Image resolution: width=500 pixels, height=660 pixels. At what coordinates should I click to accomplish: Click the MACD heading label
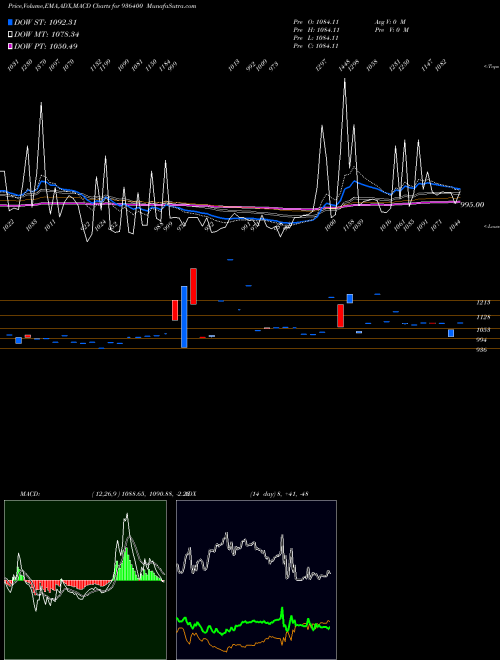(x=30, y=494)
